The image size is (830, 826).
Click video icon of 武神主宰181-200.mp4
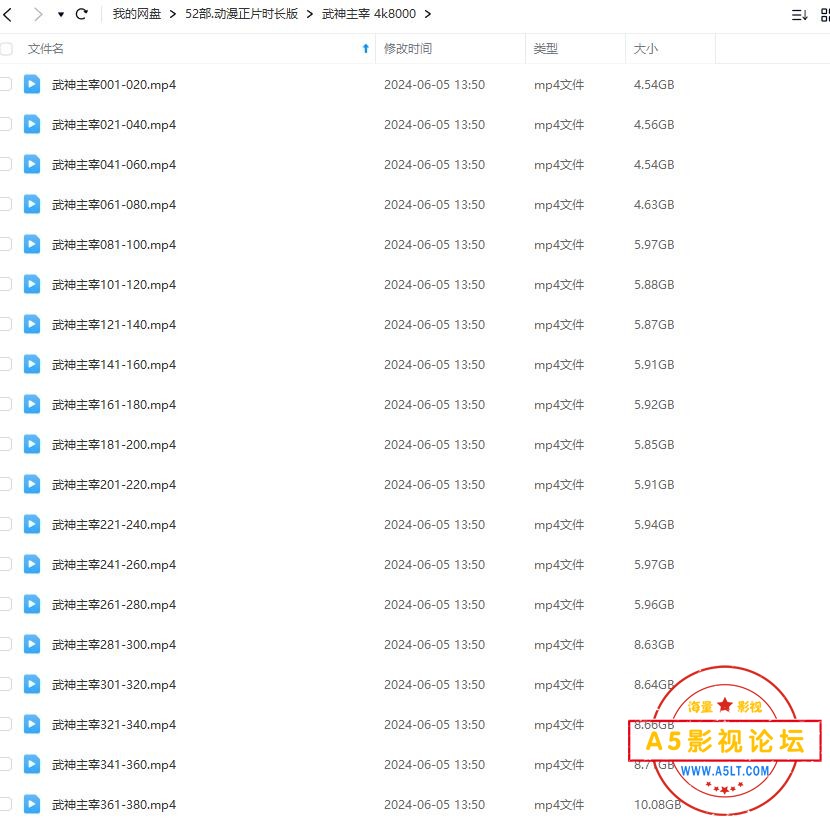(32, 444)
